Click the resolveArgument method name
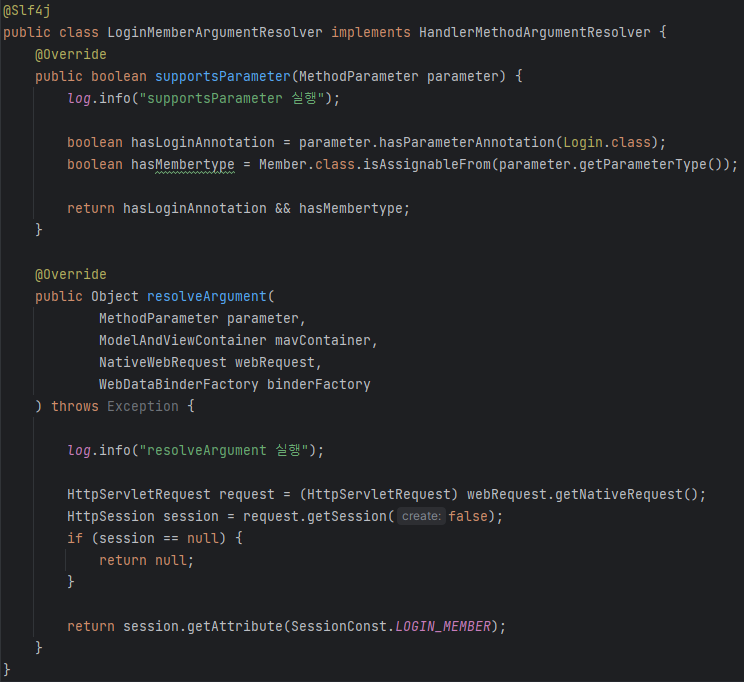Viewport: 744px width, 682px height. tap(207, 297)
